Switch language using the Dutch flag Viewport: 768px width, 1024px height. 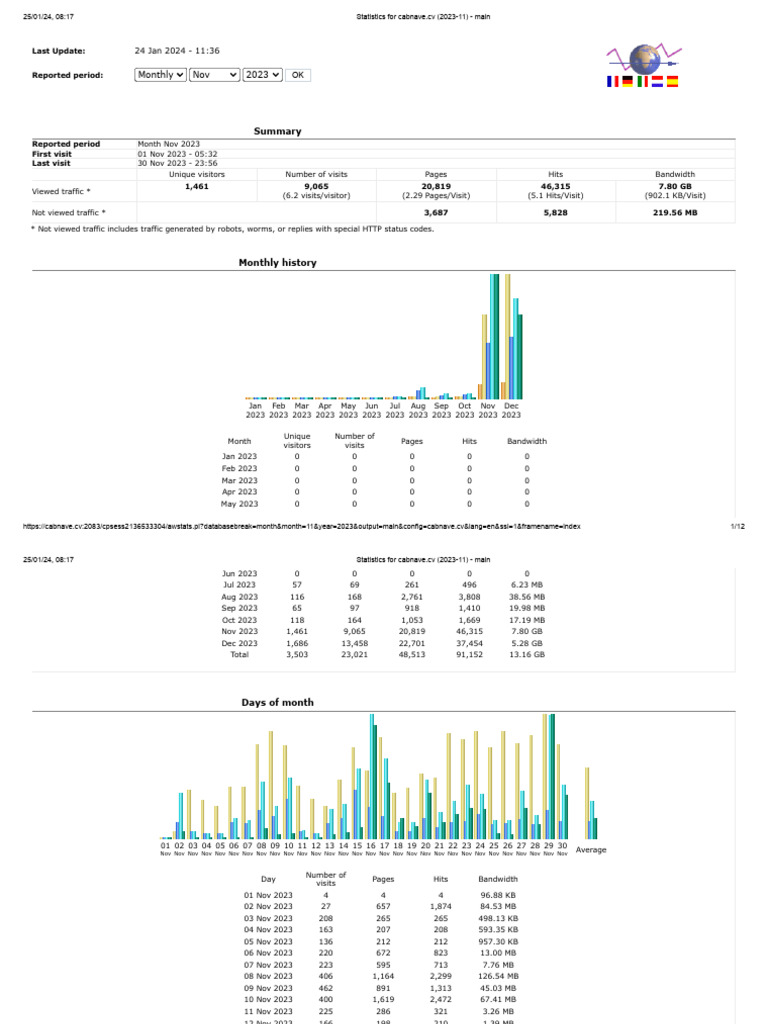(658, 82)
